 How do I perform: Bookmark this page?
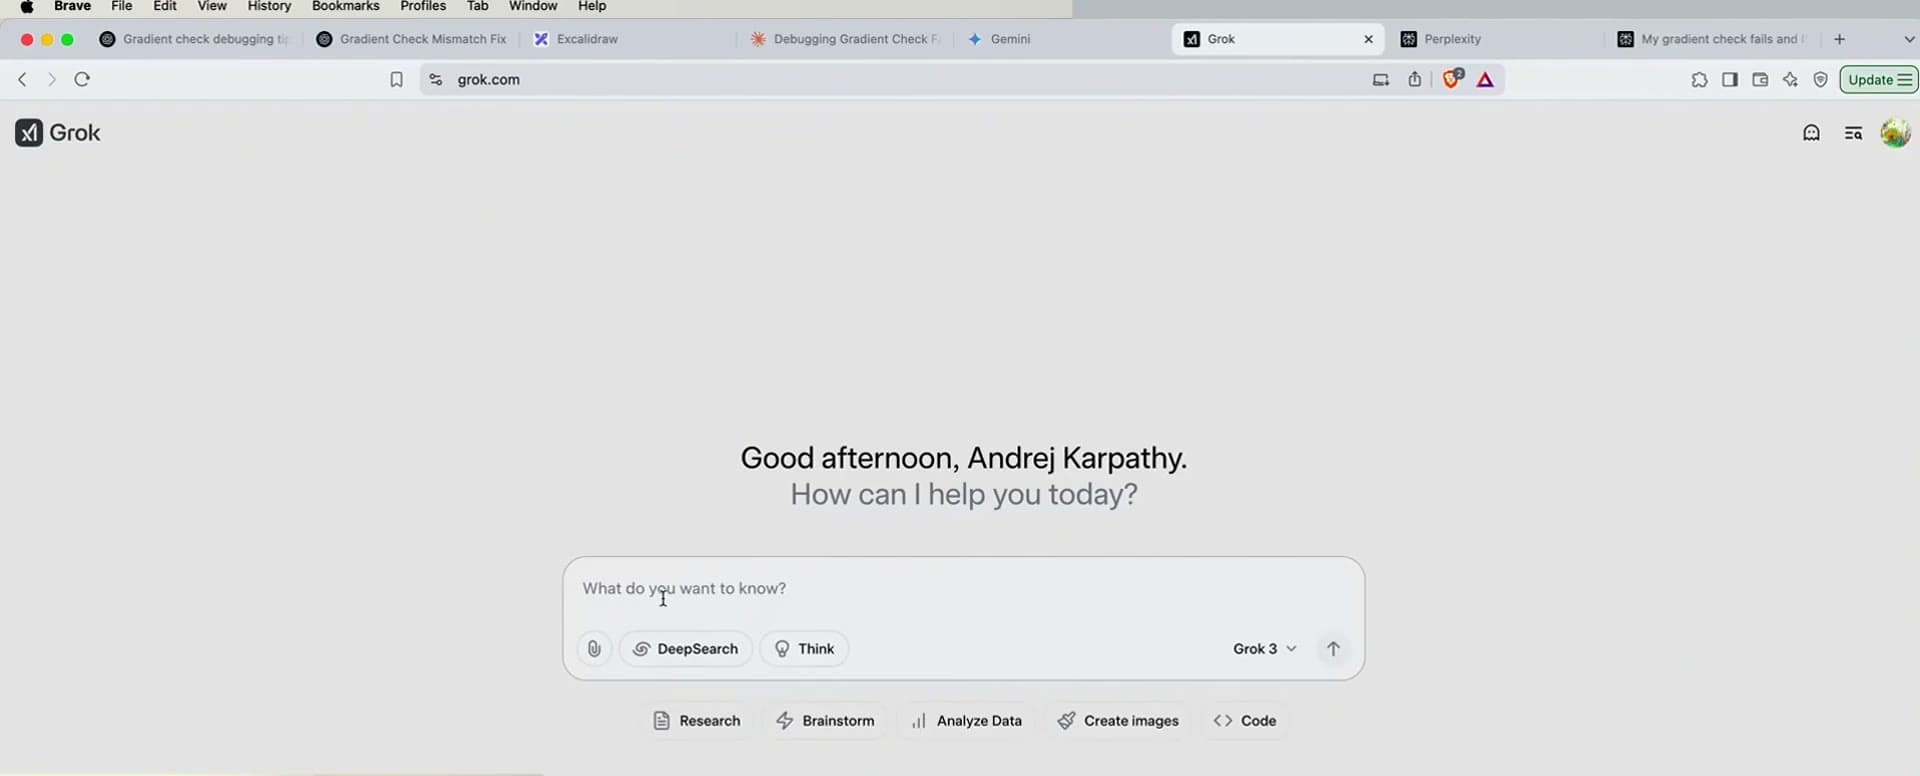pyautogui.click(x=396, y=80)
